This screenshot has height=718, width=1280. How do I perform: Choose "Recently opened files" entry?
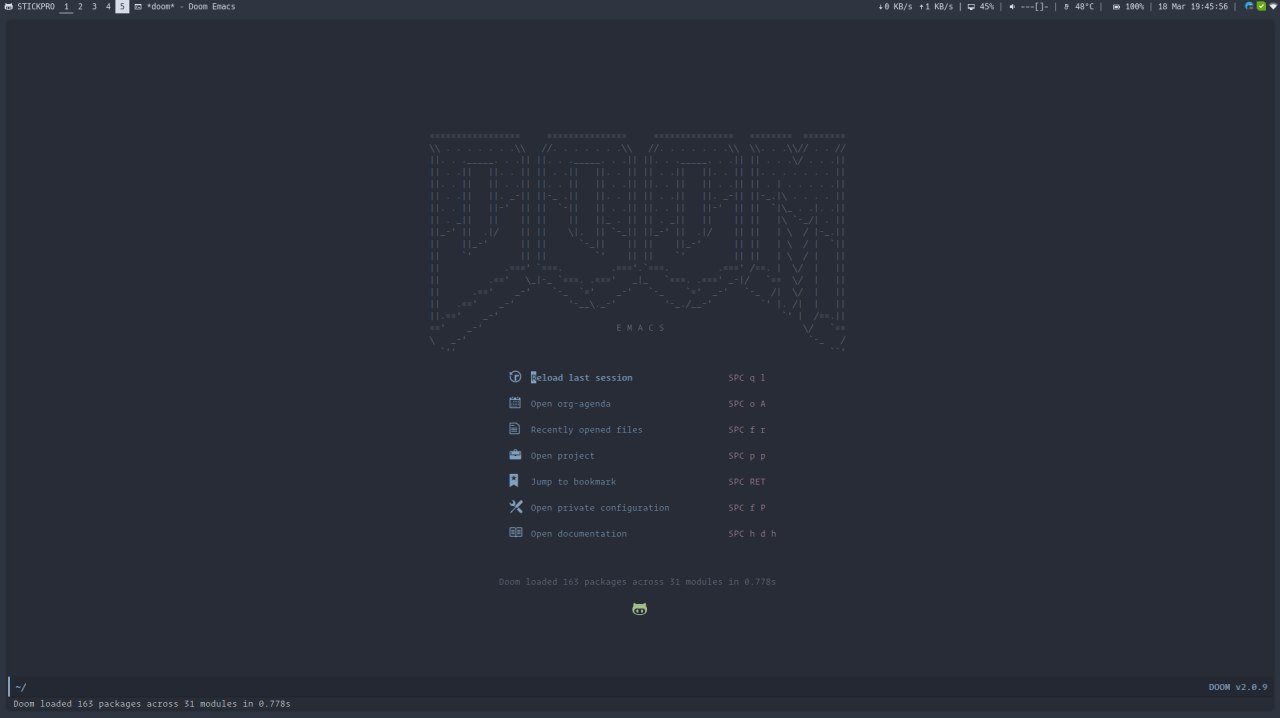[587, 430]
